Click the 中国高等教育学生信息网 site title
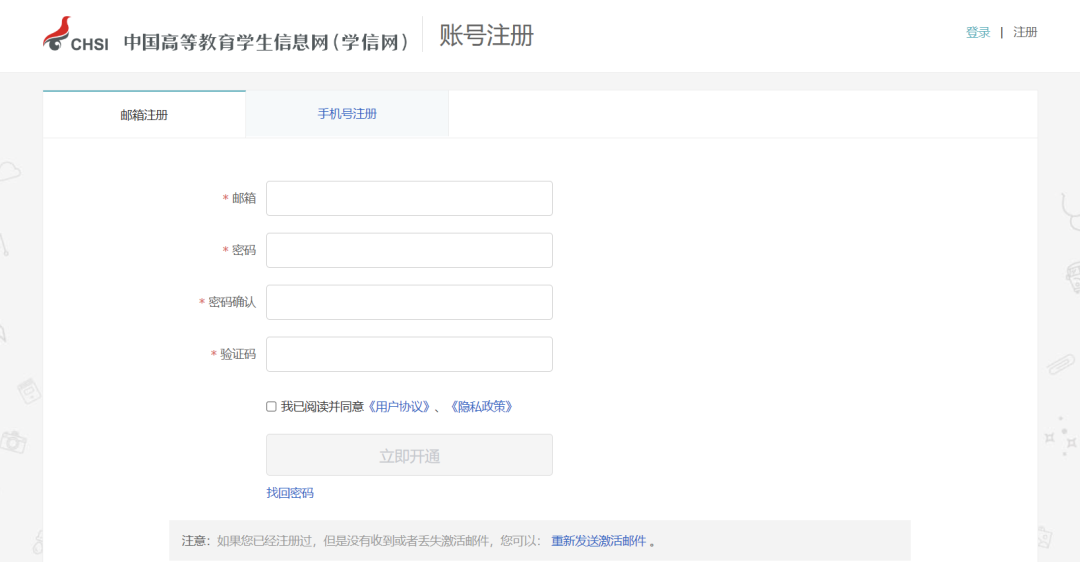 pyautogui.click(x=266, y=42)
